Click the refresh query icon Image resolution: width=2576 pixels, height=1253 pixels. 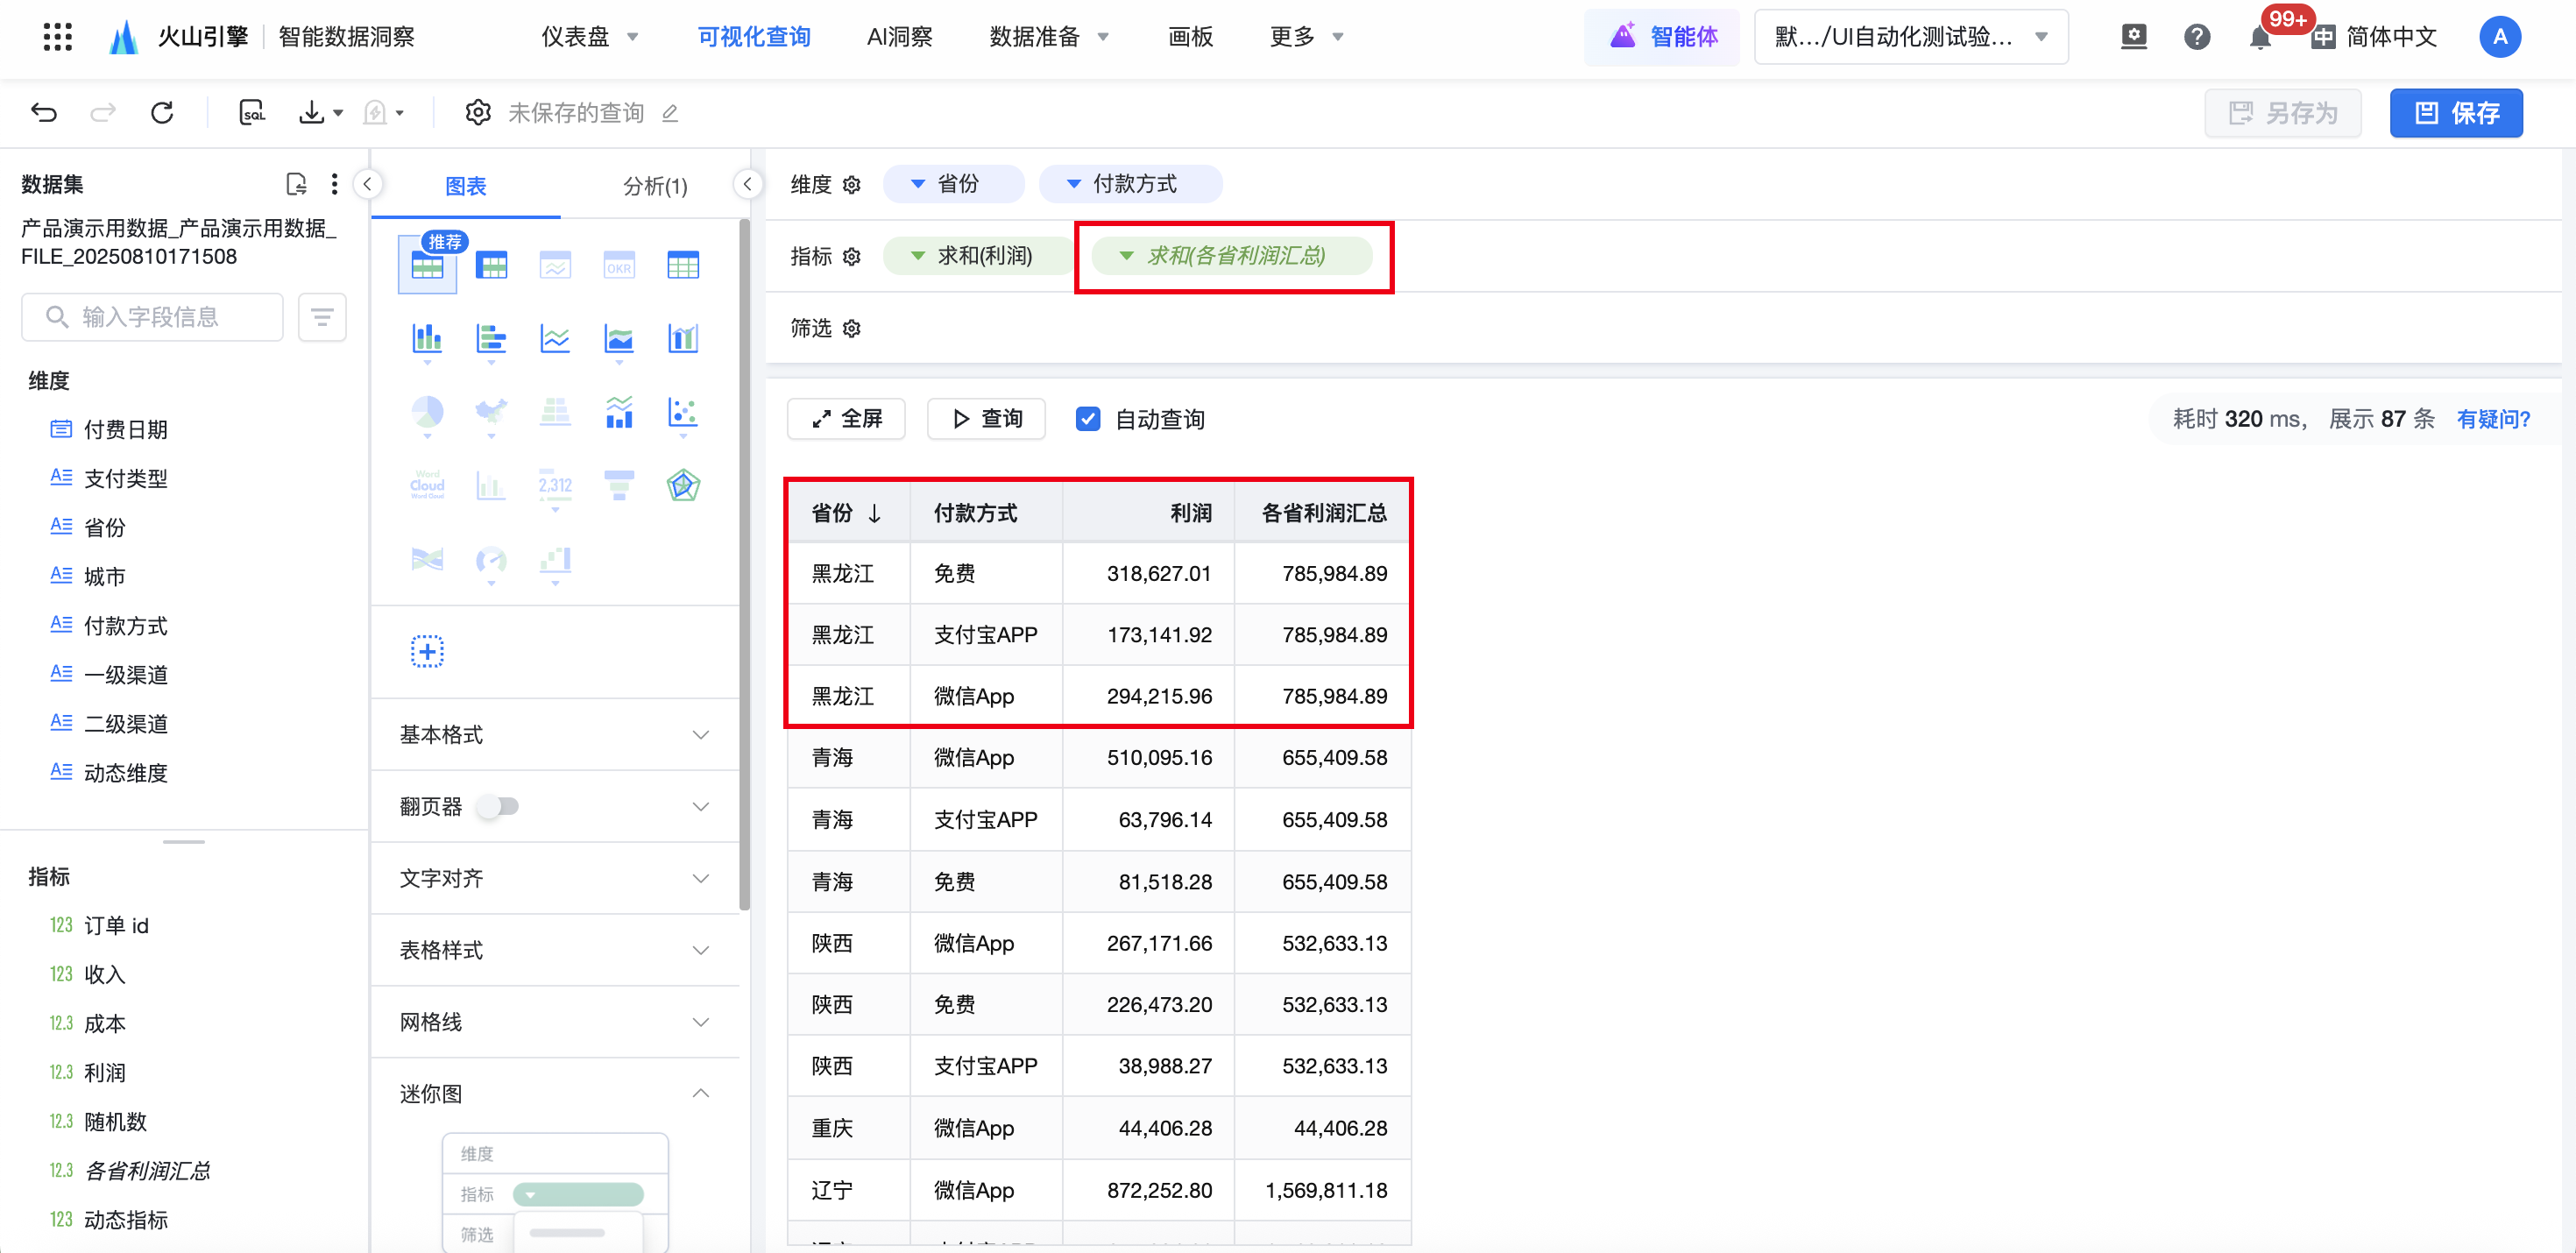(x=162, y=112)
